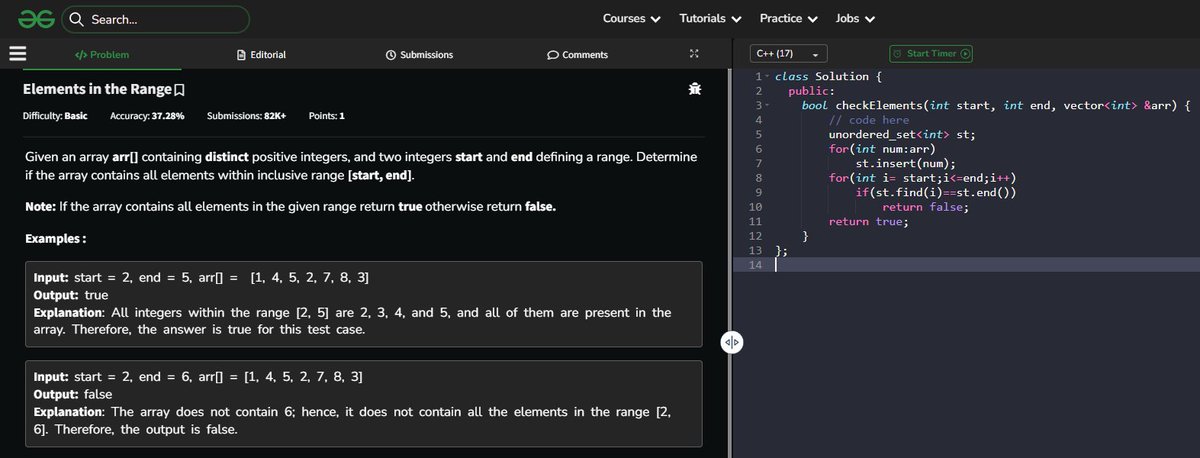Open the hamburger sidebar menu
Viewport: 1200px width, 458px height.
(x=17, y=54)
